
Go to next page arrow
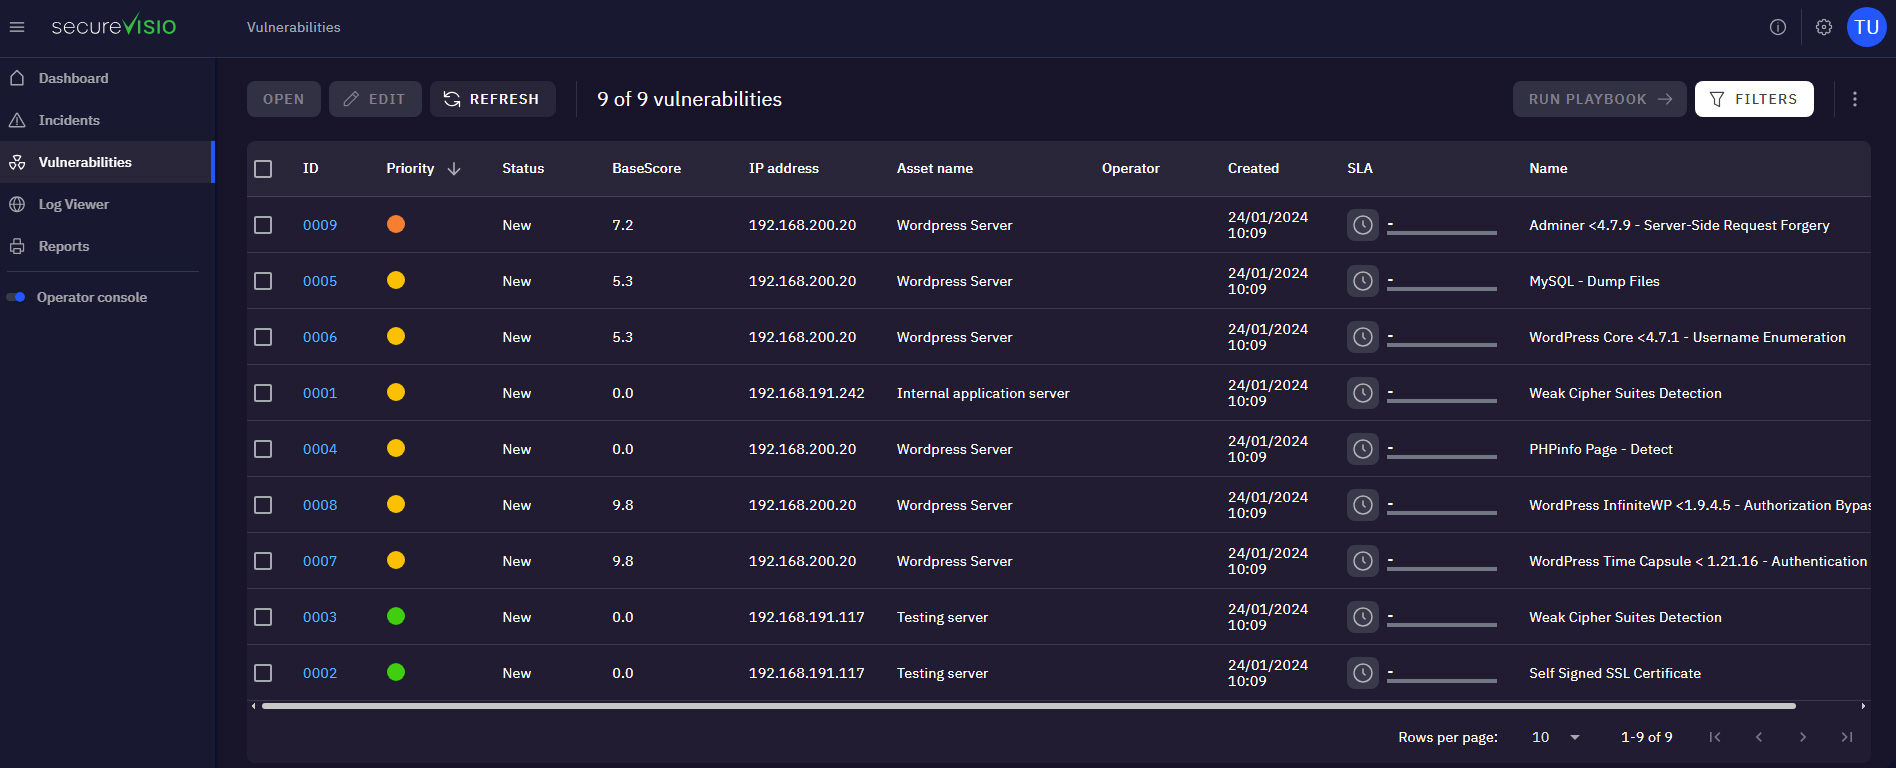[1803, 737]
